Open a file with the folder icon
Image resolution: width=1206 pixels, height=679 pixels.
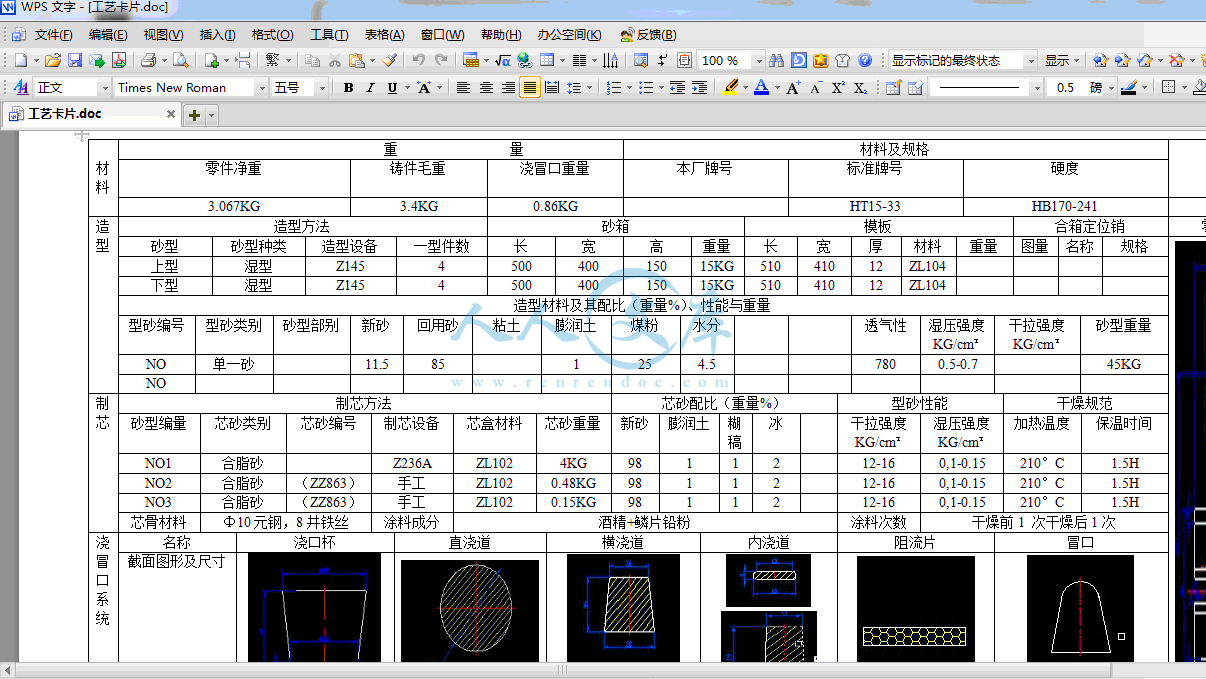54,60
